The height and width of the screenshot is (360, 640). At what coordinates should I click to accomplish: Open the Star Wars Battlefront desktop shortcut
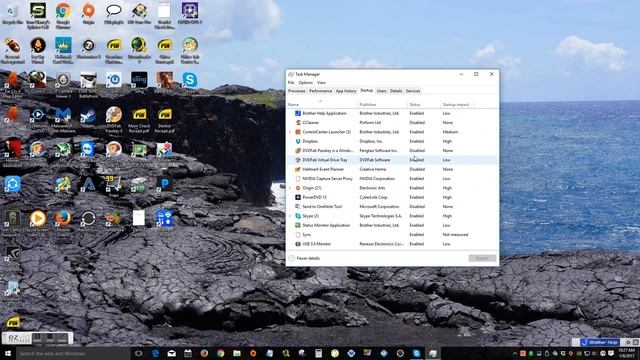(x=88, y=86)
